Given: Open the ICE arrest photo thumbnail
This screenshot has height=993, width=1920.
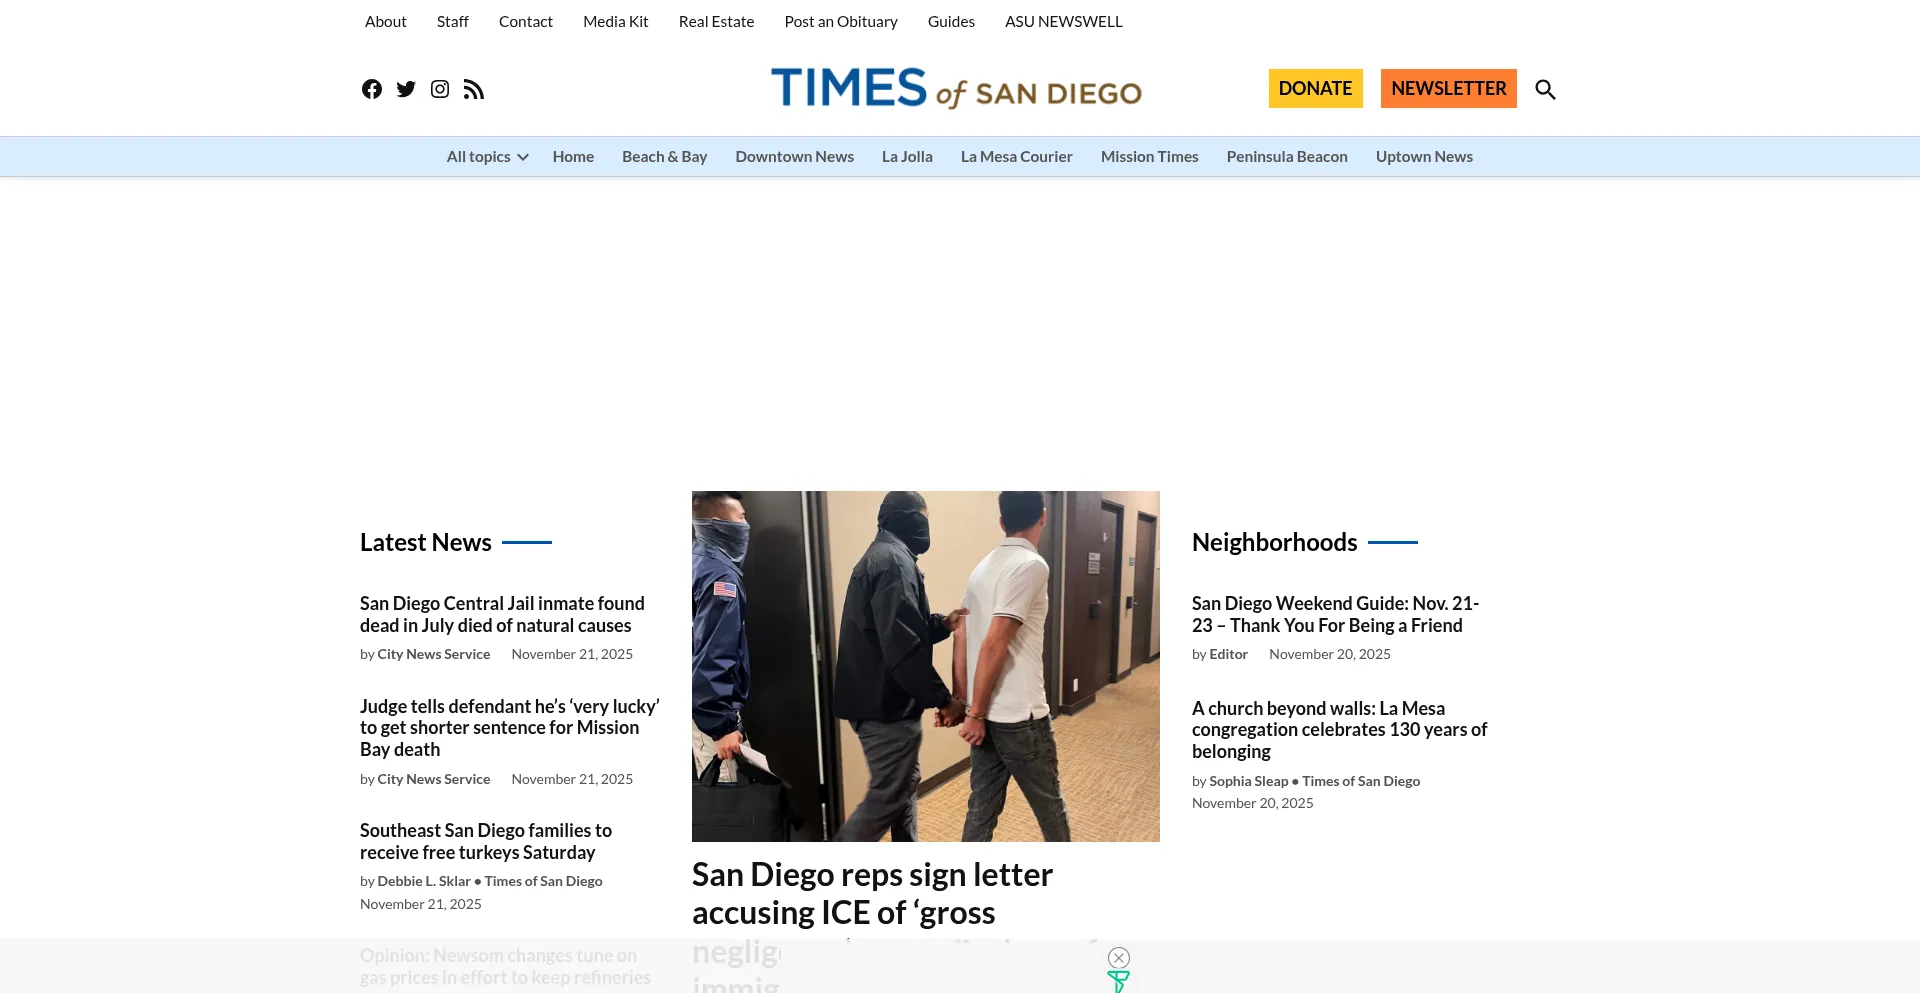Looking at the screenshot, I should tap(926, 666).
